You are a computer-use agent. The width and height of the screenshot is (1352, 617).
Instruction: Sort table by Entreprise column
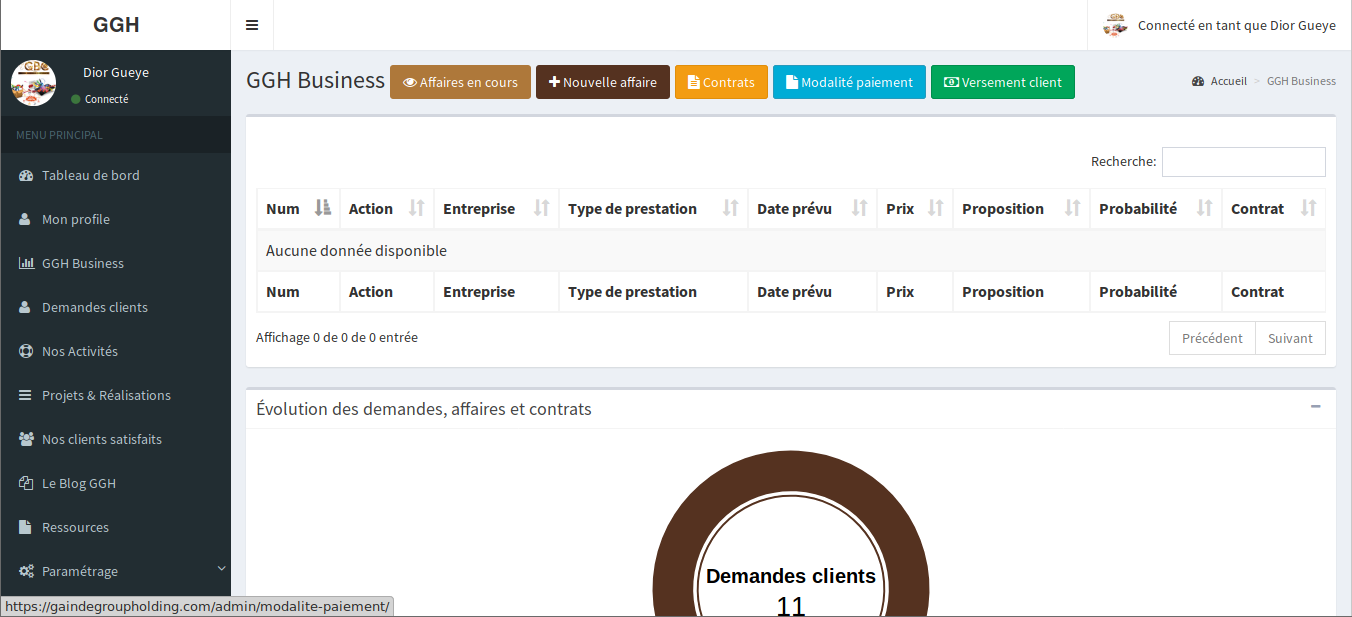[x=496, y=208]
